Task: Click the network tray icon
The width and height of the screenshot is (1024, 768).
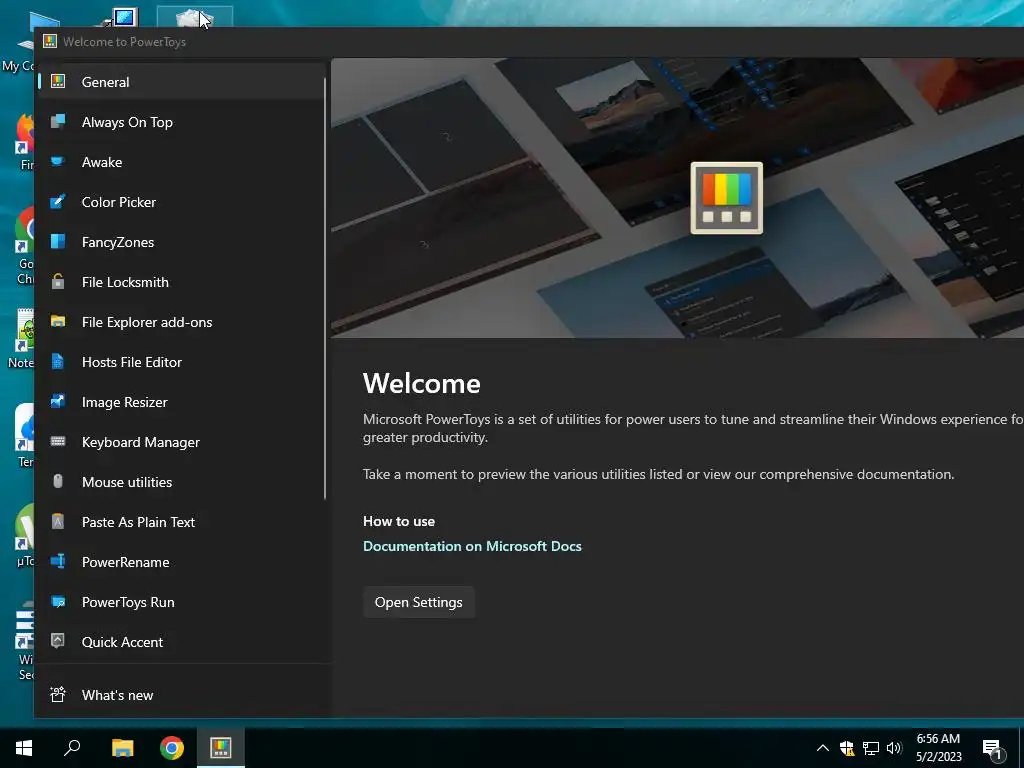Action: pyautogui.click(x=871, y=748)
